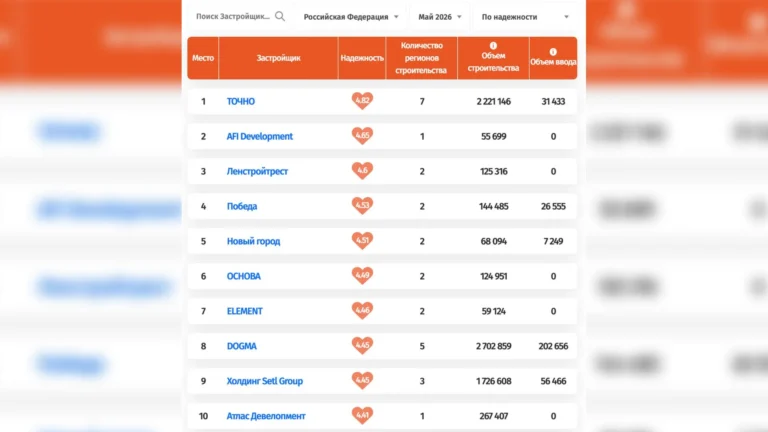
Task: Click the 4.53 heart for Победа
Action: 362,206
